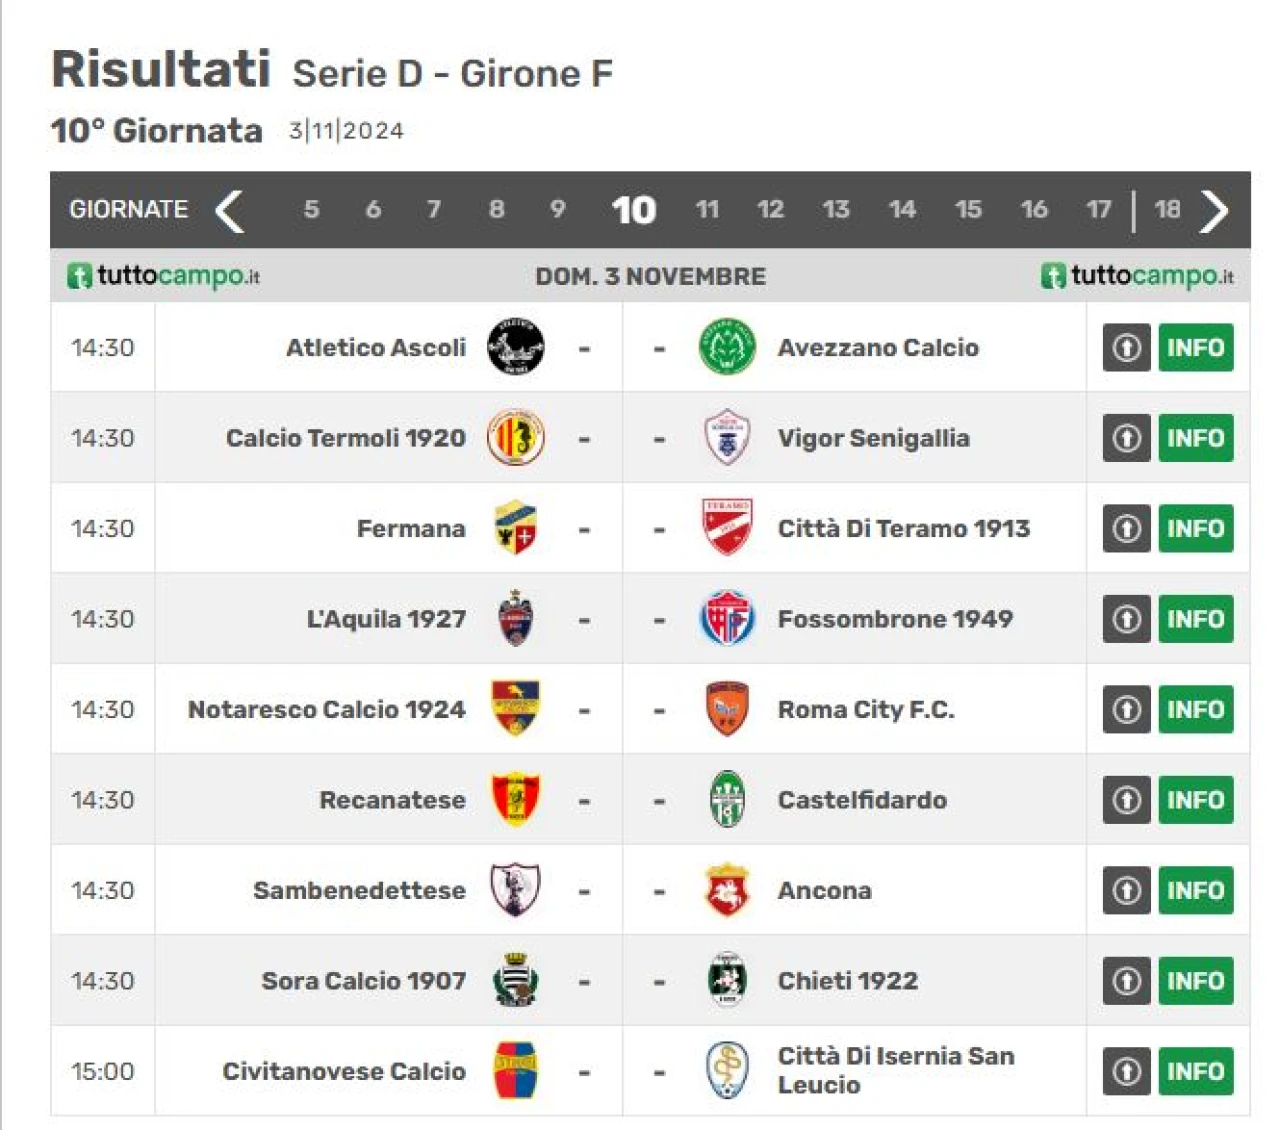Jump to giornata 18

pyautogui.click(x=1167, y=210)
